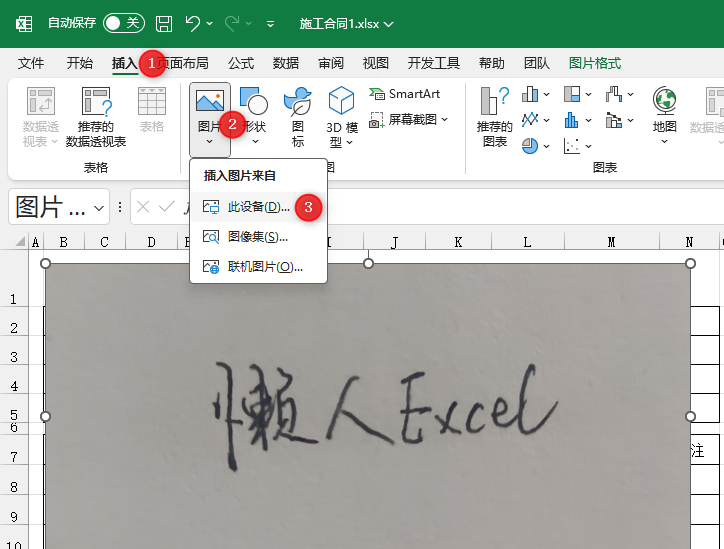Choose 图像集(S)... stock images option
The height and width of the screenshot is (549, 724).
[x=259, y=237]
